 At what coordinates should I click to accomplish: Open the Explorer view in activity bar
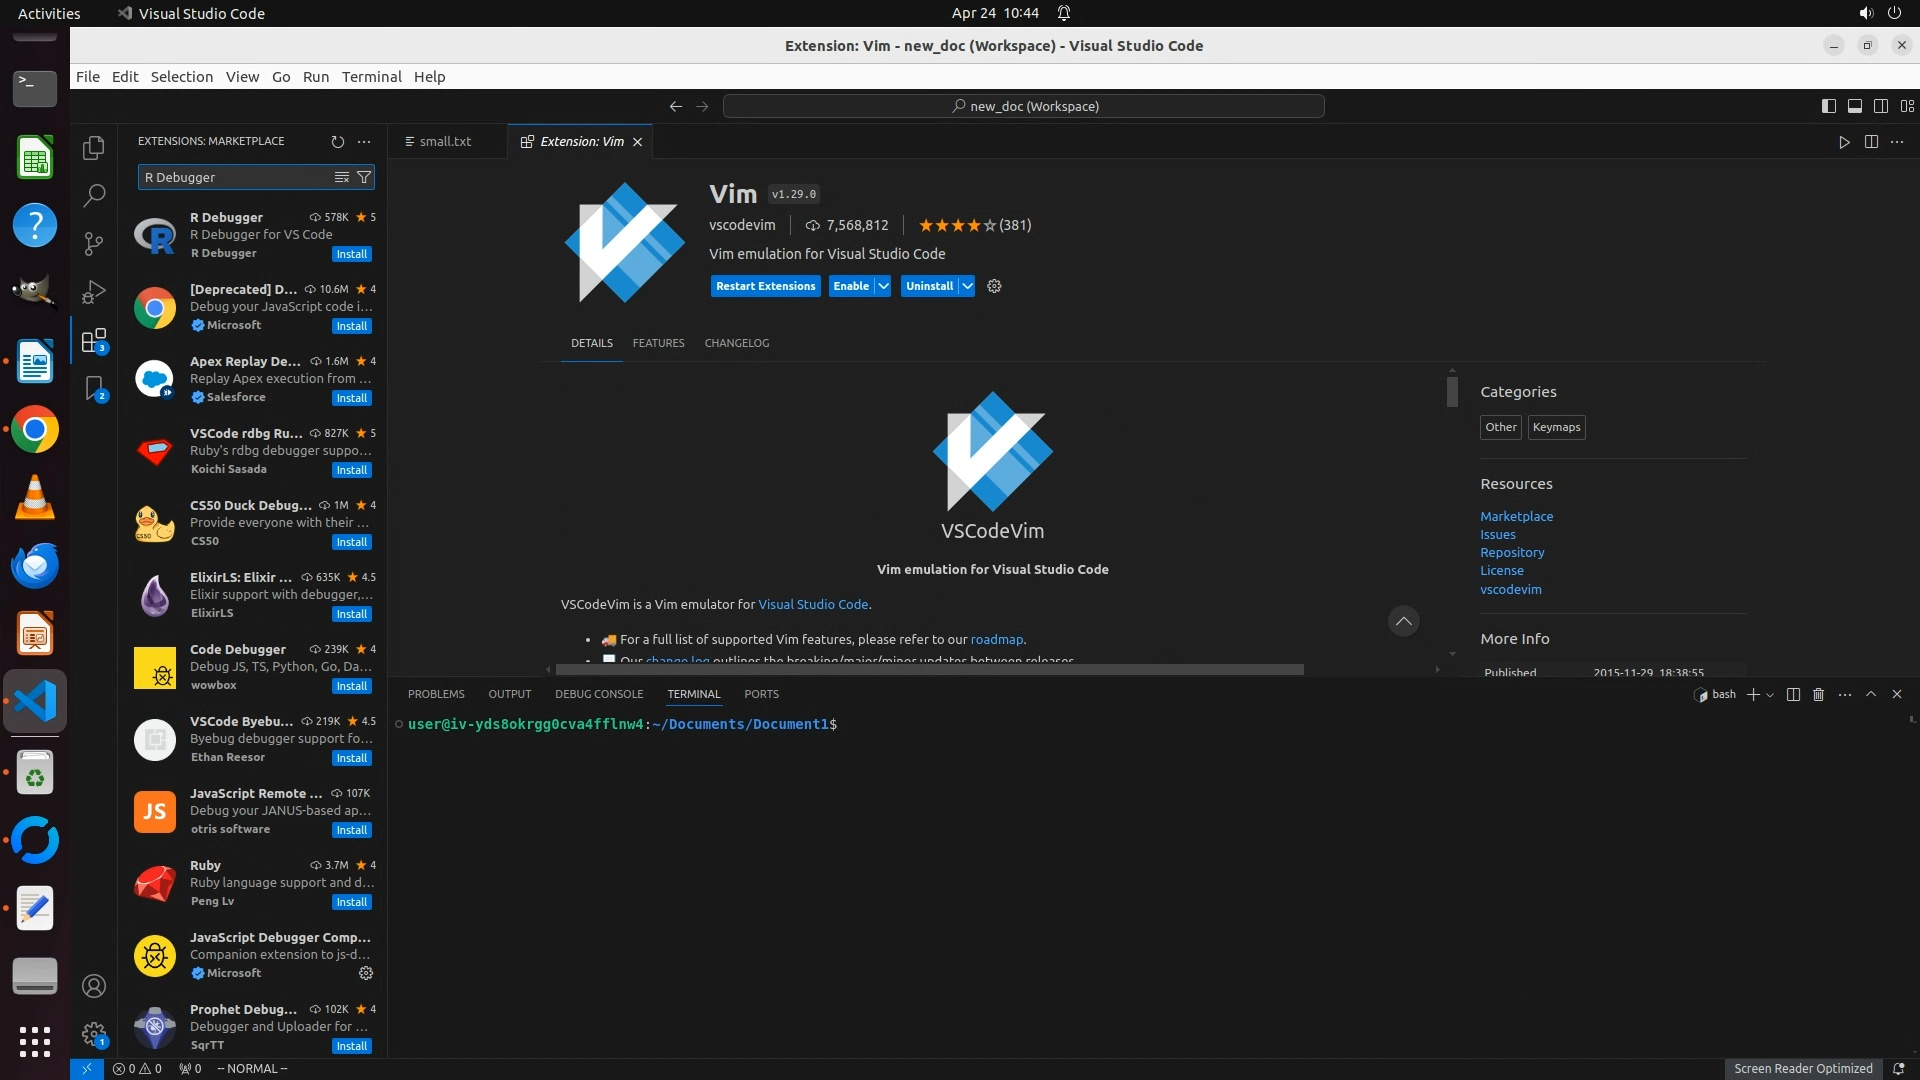coord(94,148)
